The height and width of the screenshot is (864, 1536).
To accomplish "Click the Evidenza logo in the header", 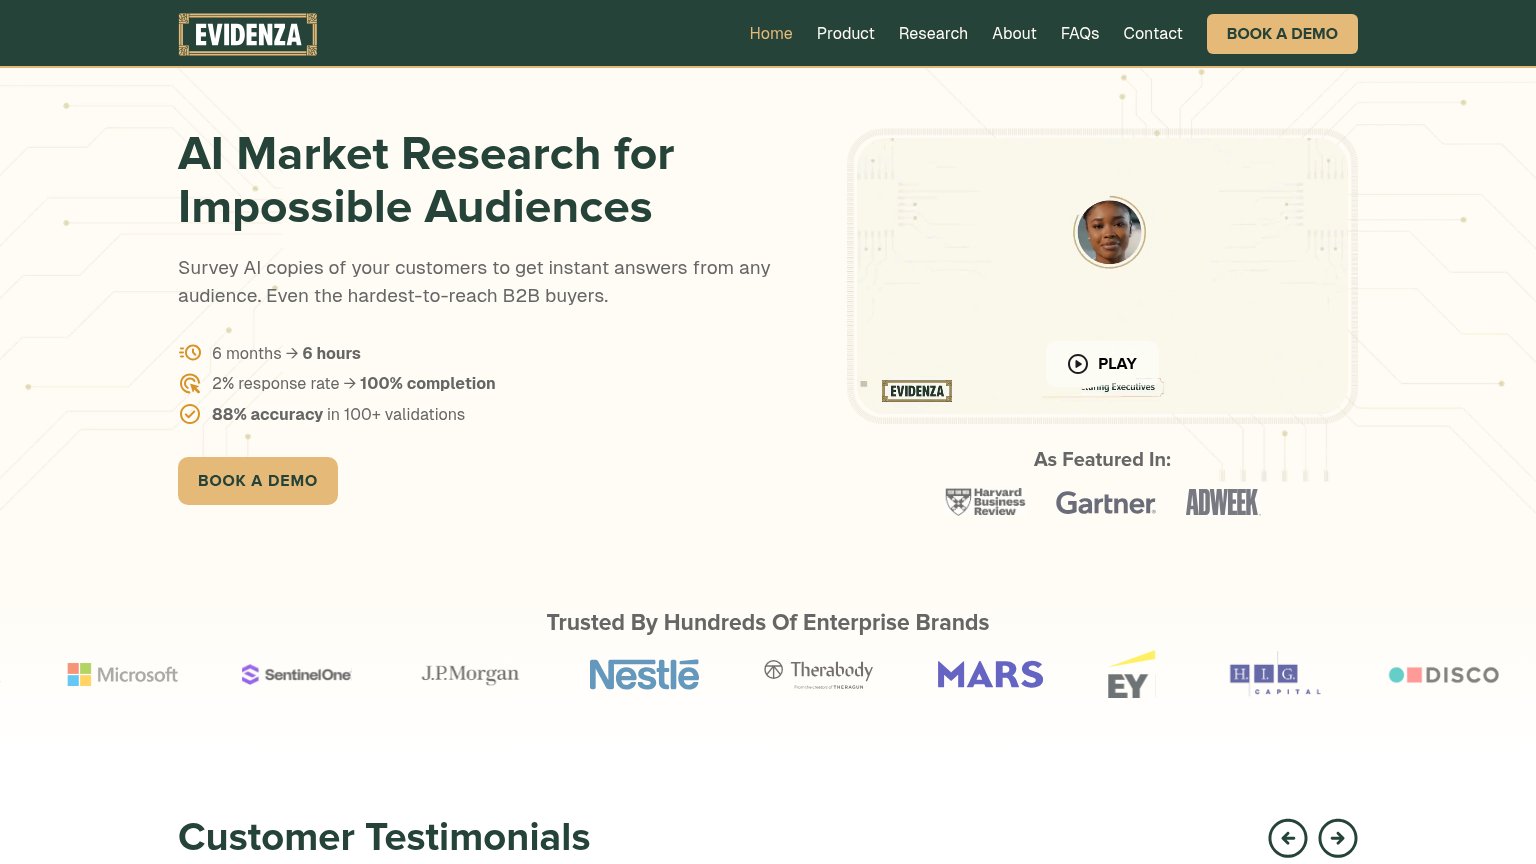I will click(x=248, y=34).
